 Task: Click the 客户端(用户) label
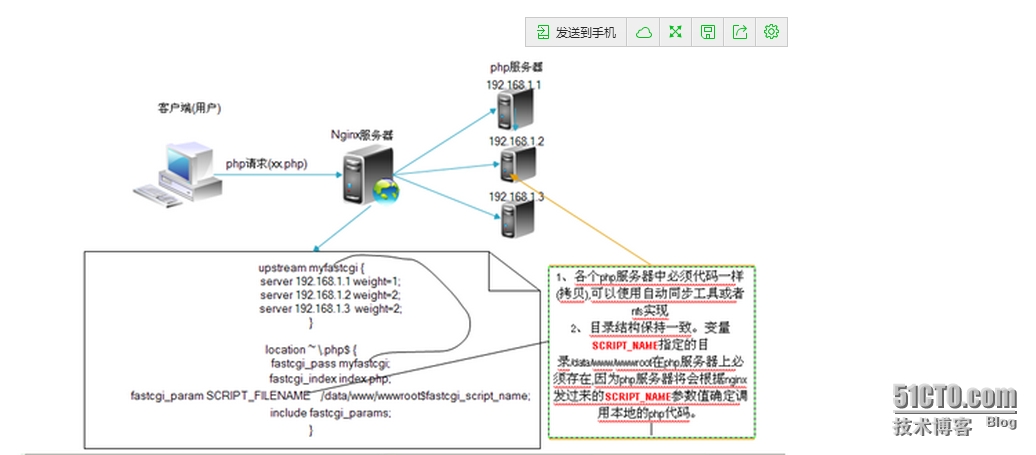pos(189,109)
